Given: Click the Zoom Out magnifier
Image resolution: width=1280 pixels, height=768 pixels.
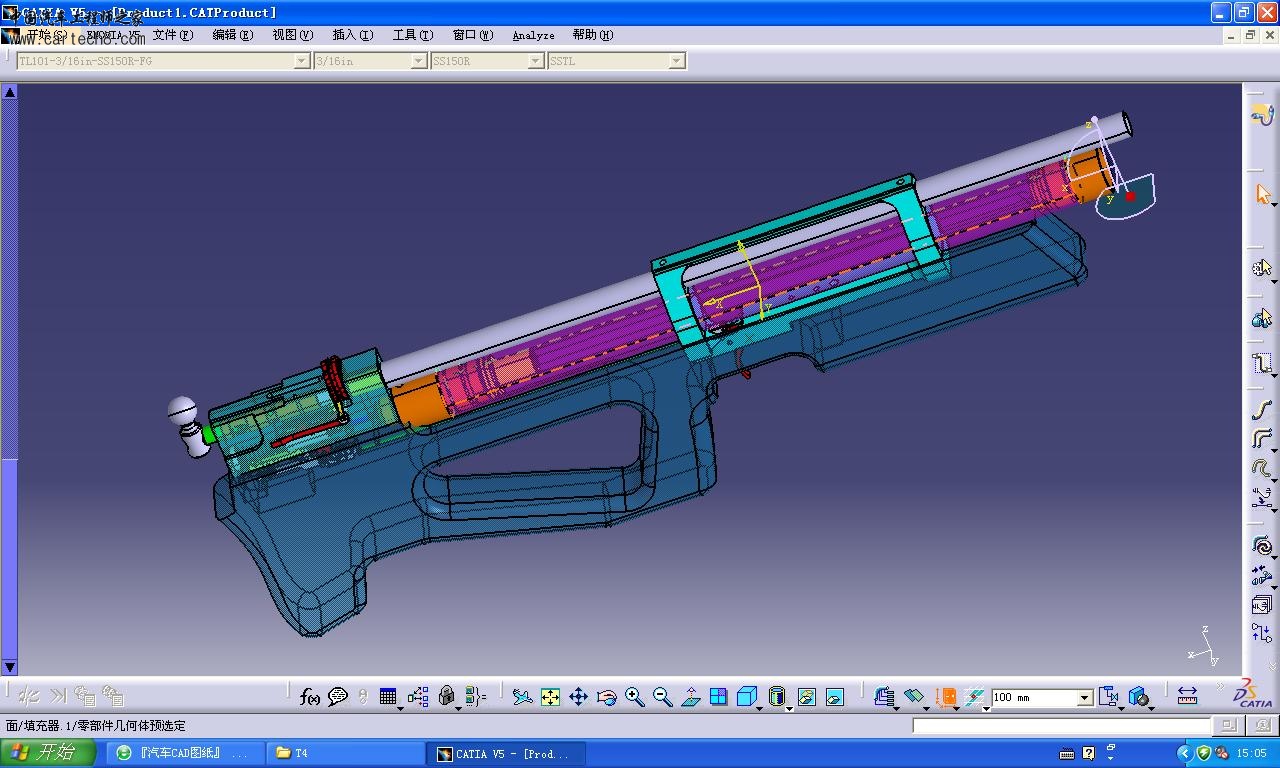Looking at the screenshot, I should [662, 697].
